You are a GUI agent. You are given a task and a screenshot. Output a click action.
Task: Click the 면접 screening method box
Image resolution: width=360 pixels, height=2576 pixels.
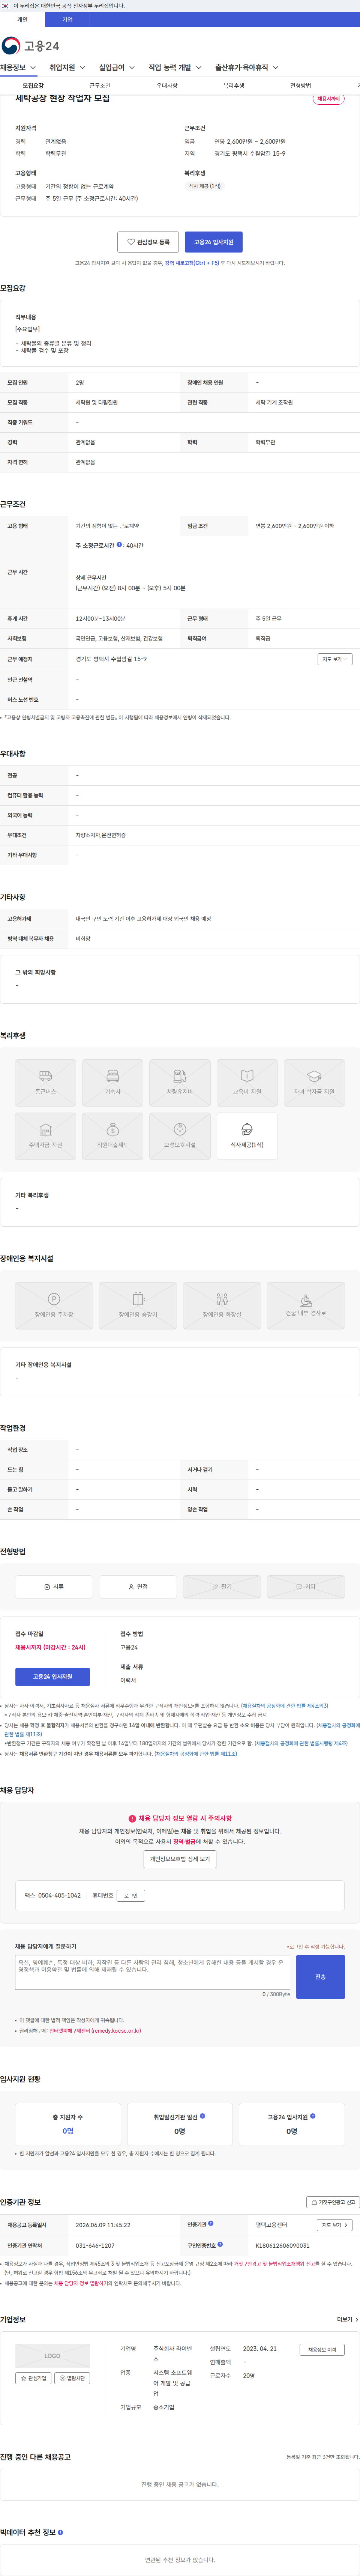tap(138, 1586)
